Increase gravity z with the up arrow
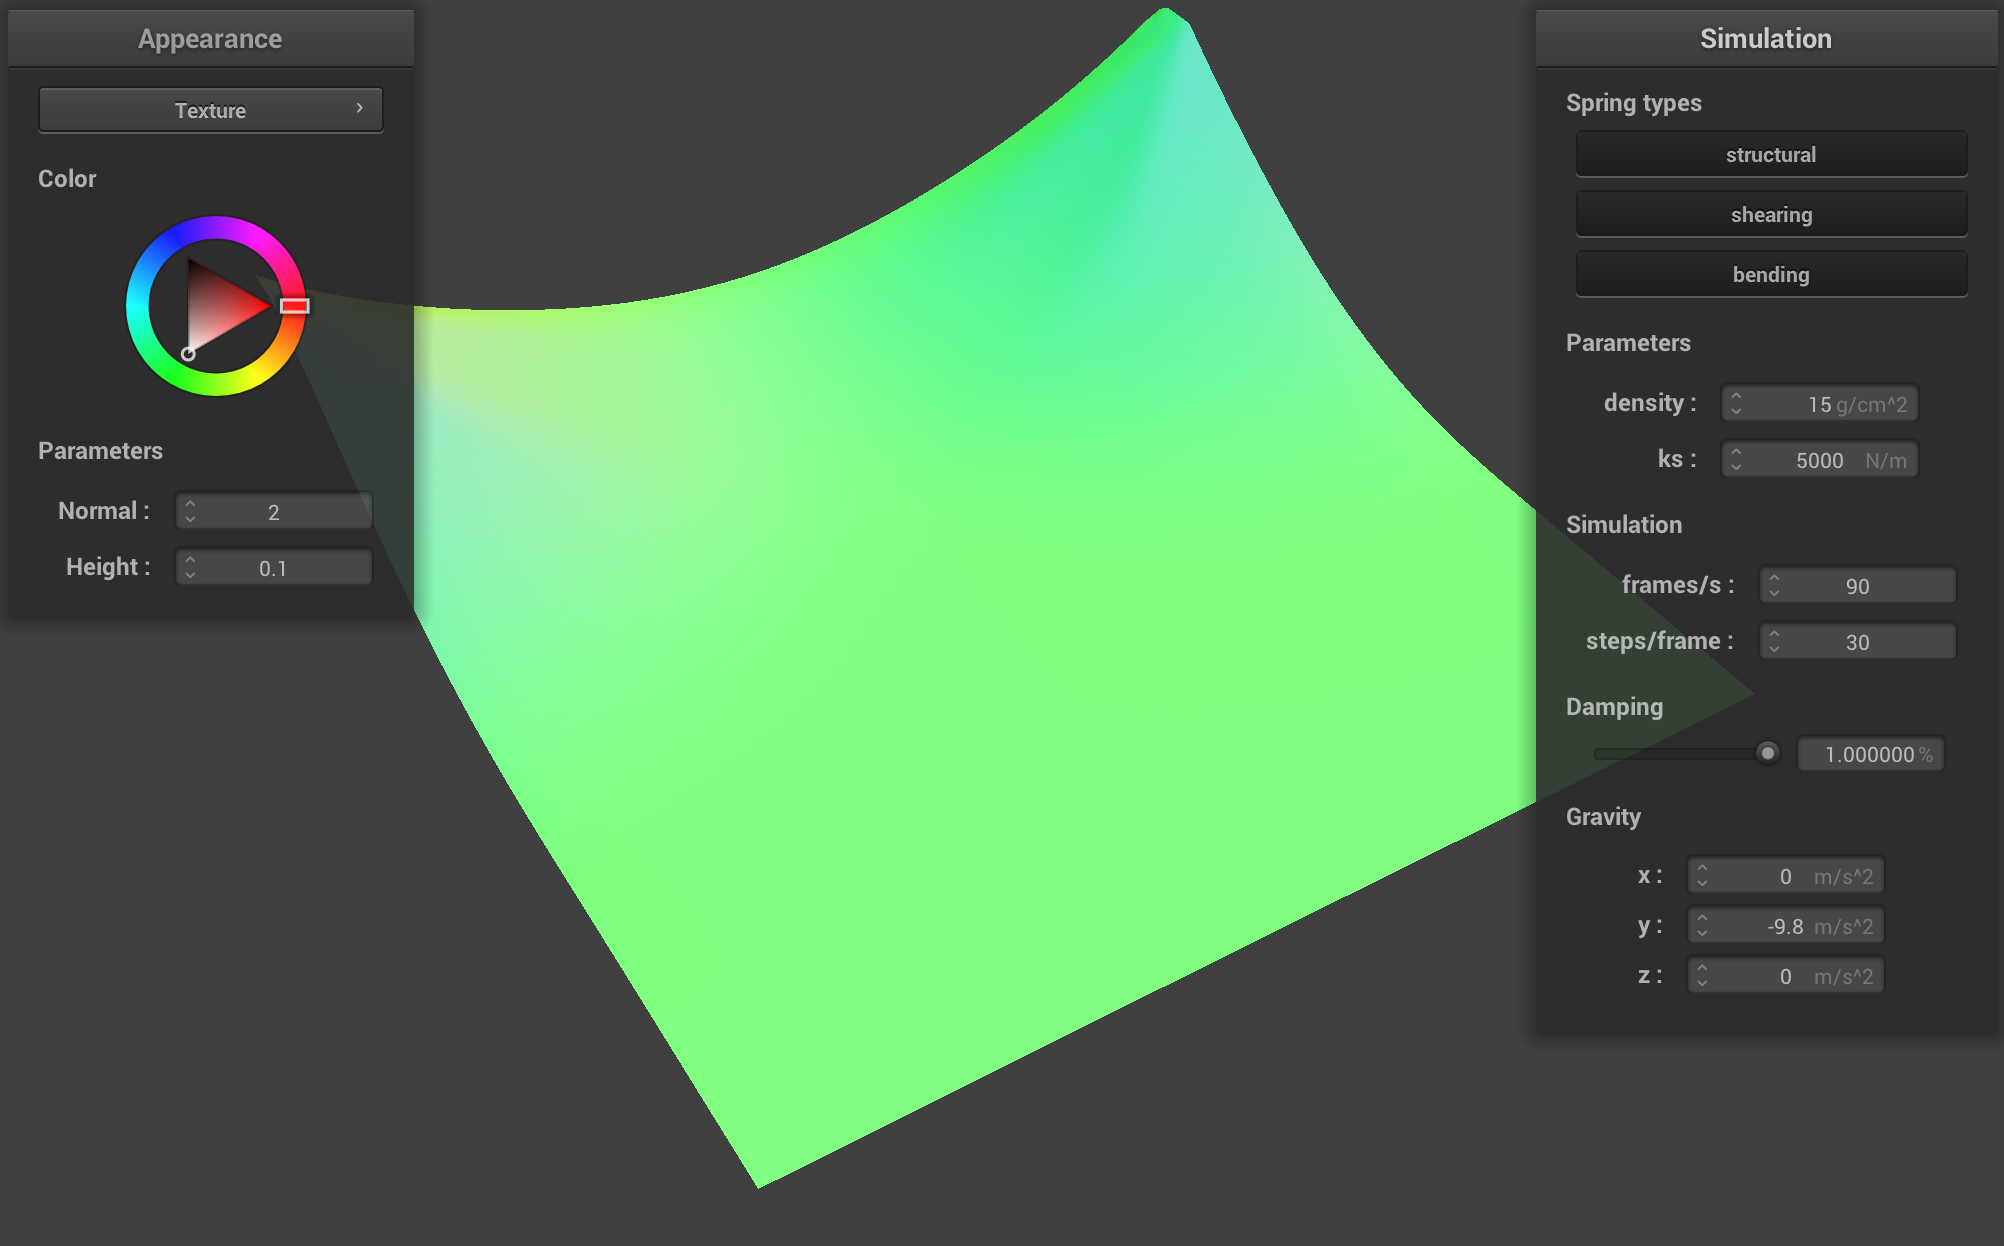This screenshot has width=2004, height=1246. pos(1702,968)
